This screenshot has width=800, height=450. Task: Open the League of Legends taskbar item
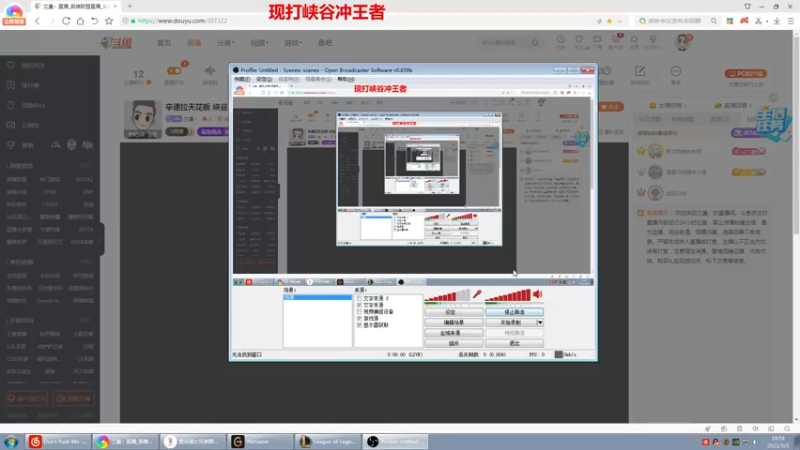(328, 441)
